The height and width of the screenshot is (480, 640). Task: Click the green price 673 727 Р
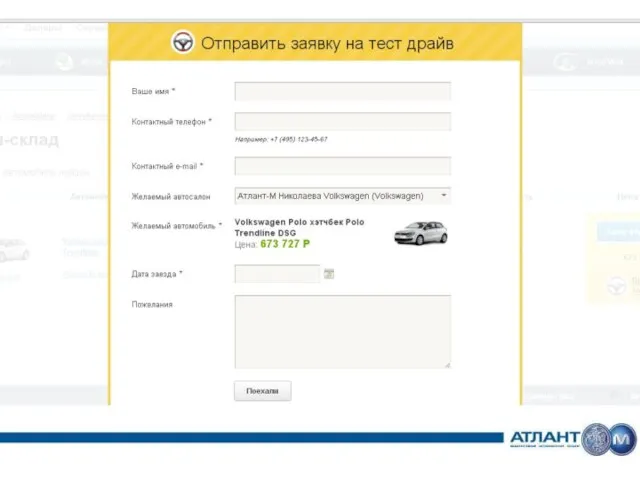(285, 243)
